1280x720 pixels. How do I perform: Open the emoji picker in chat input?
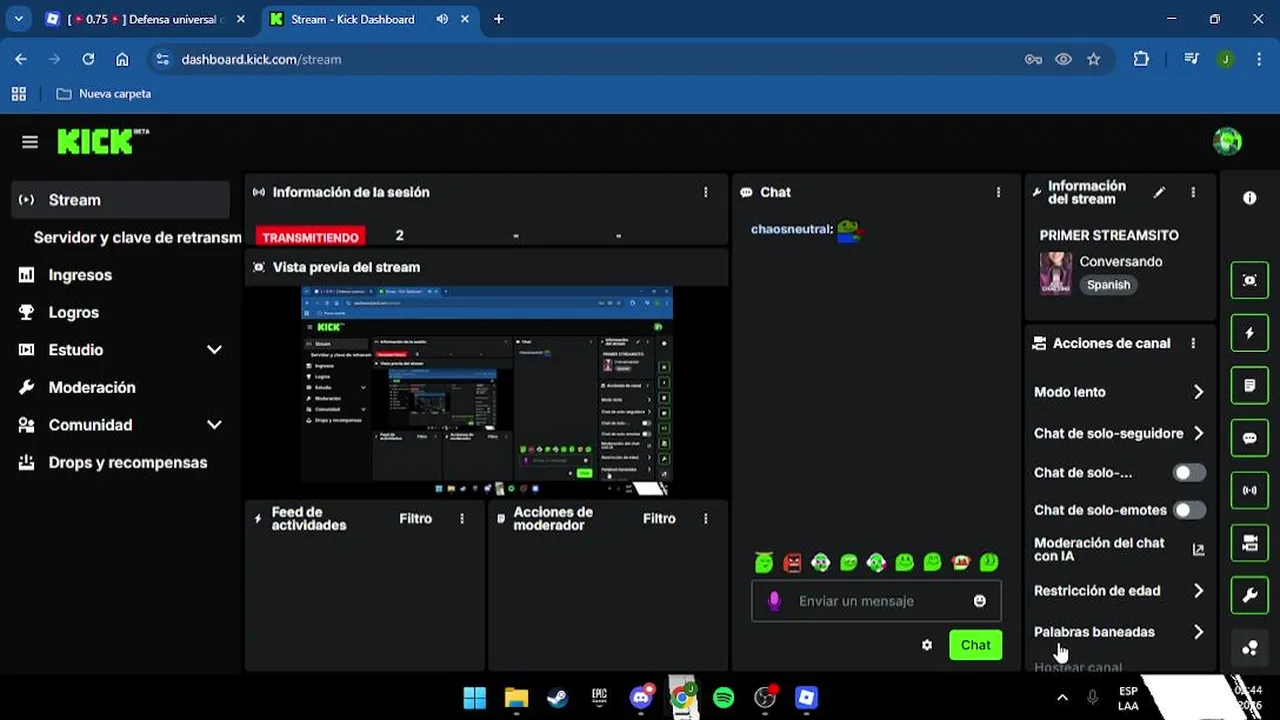[x=980, y=601]
